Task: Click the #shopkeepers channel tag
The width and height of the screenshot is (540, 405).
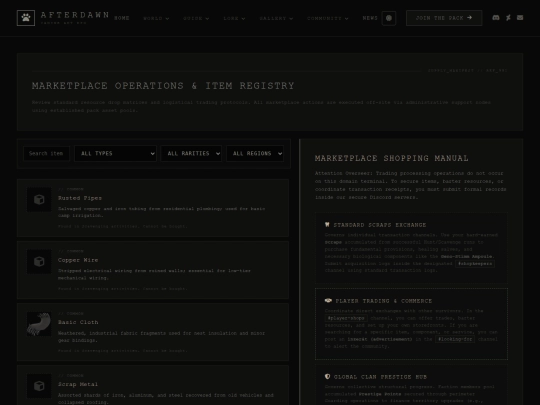Action: pos(475,263)
